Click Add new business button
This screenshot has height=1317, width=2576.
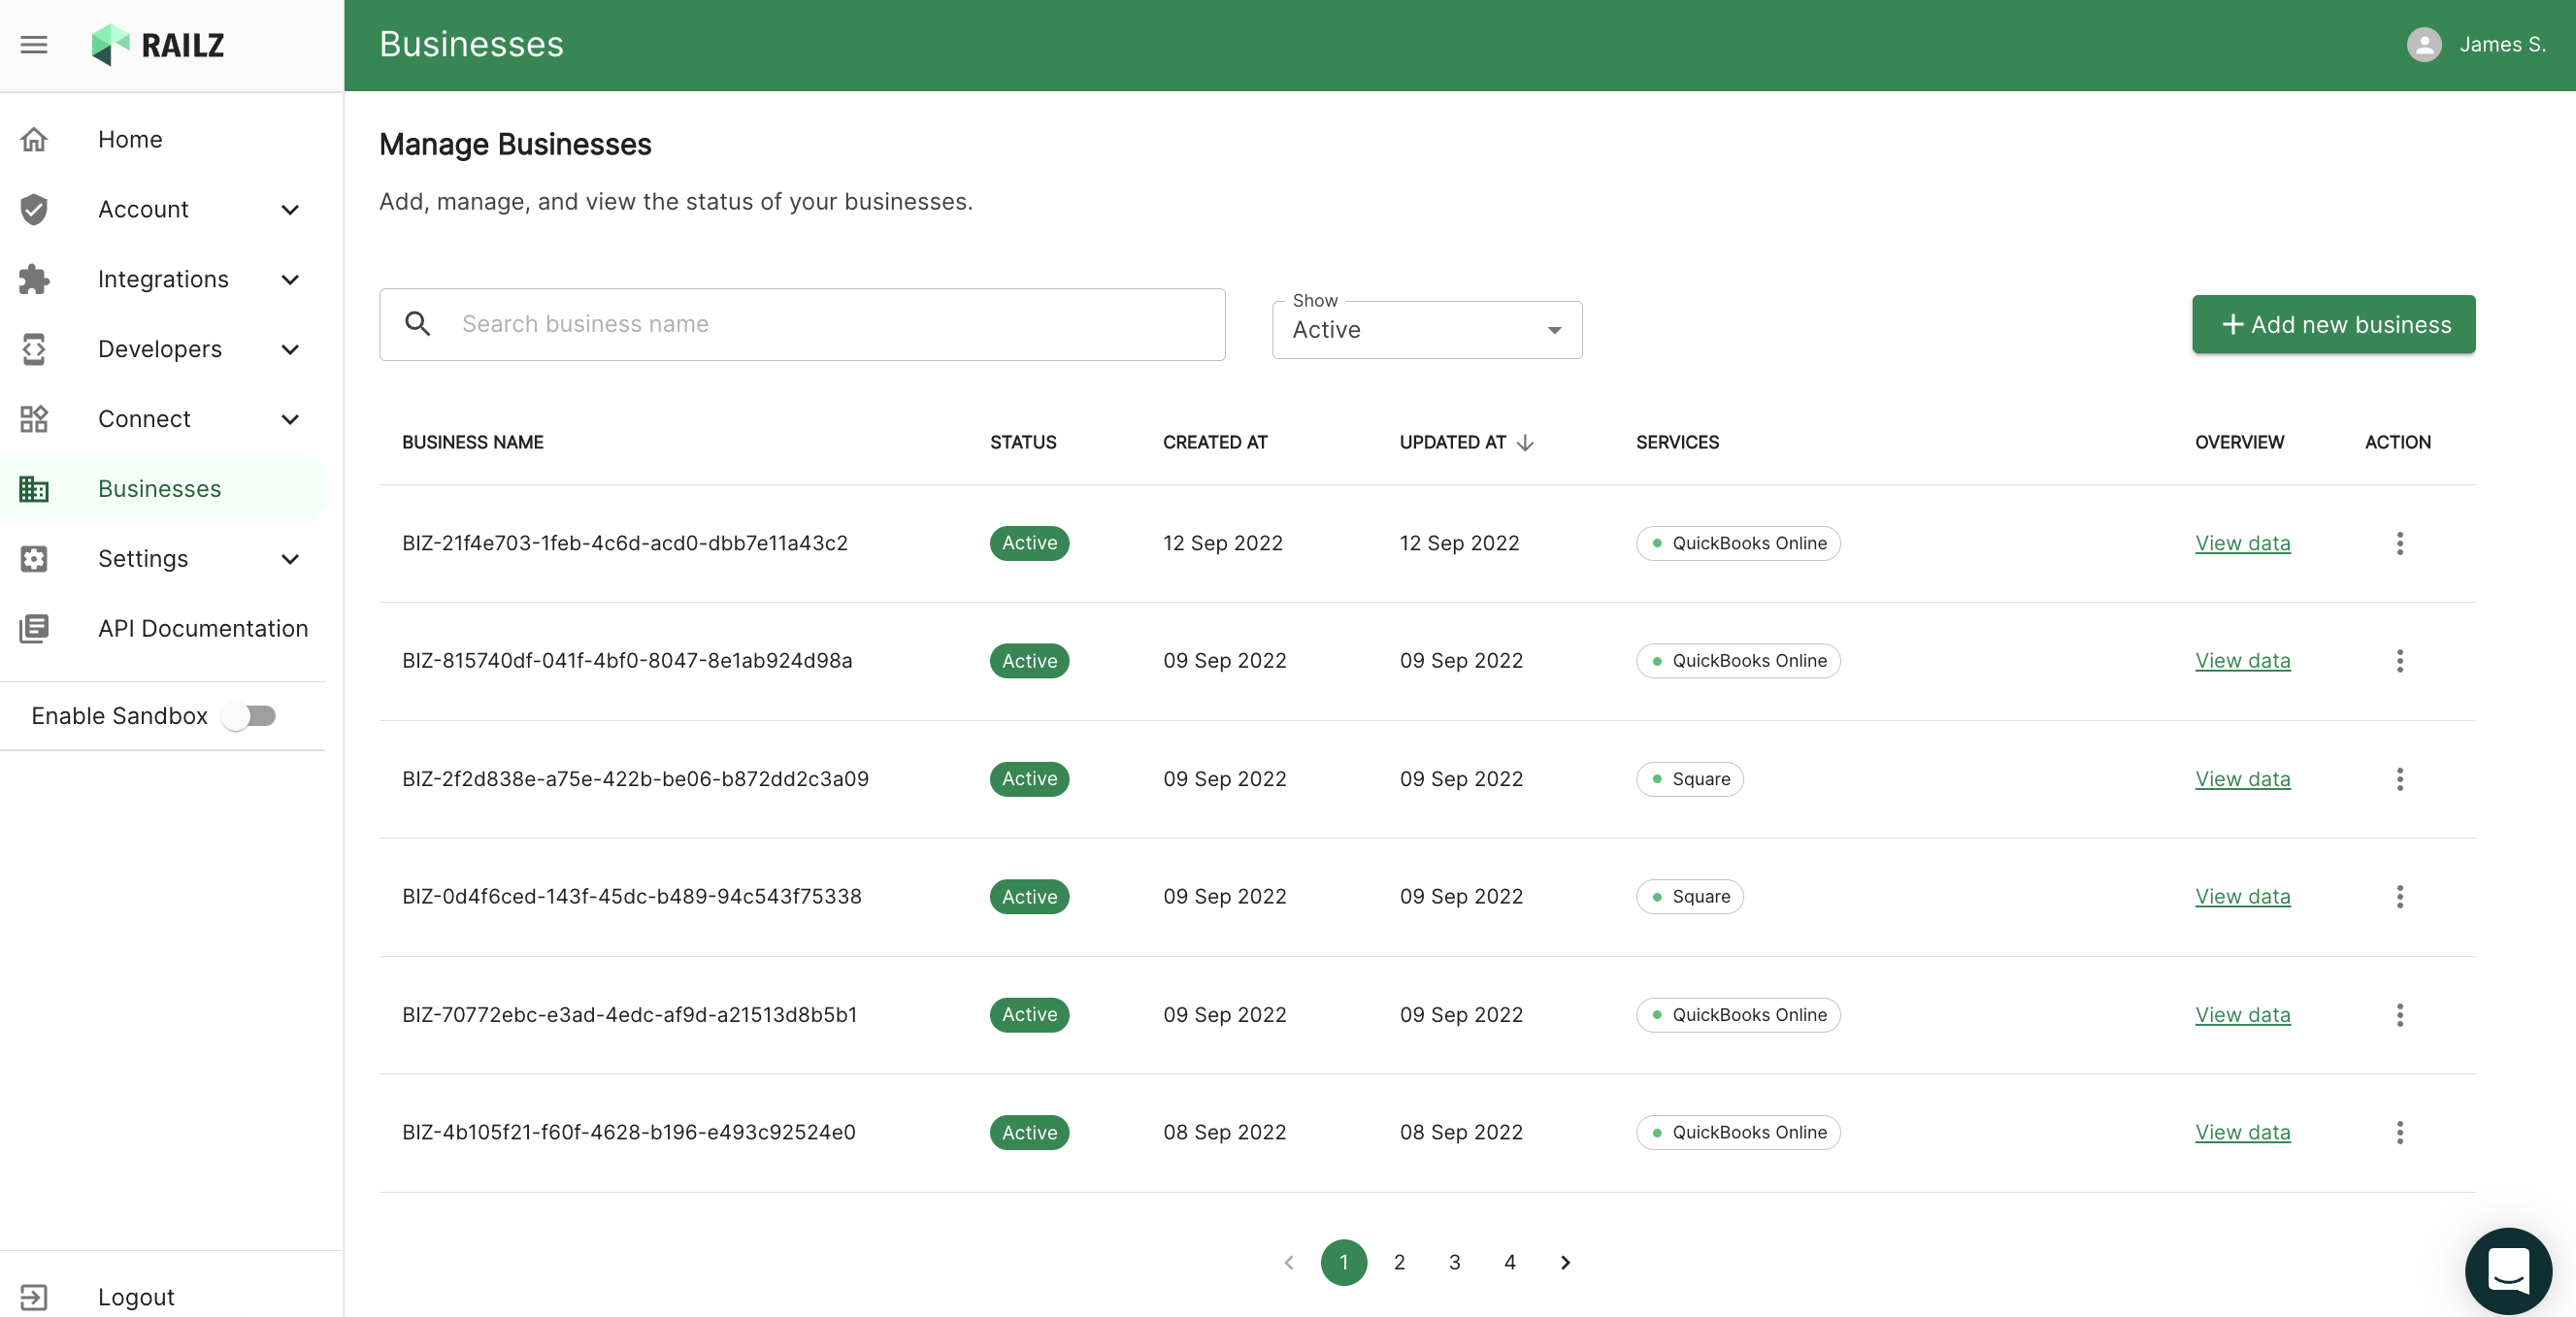tap(2333, 324)
